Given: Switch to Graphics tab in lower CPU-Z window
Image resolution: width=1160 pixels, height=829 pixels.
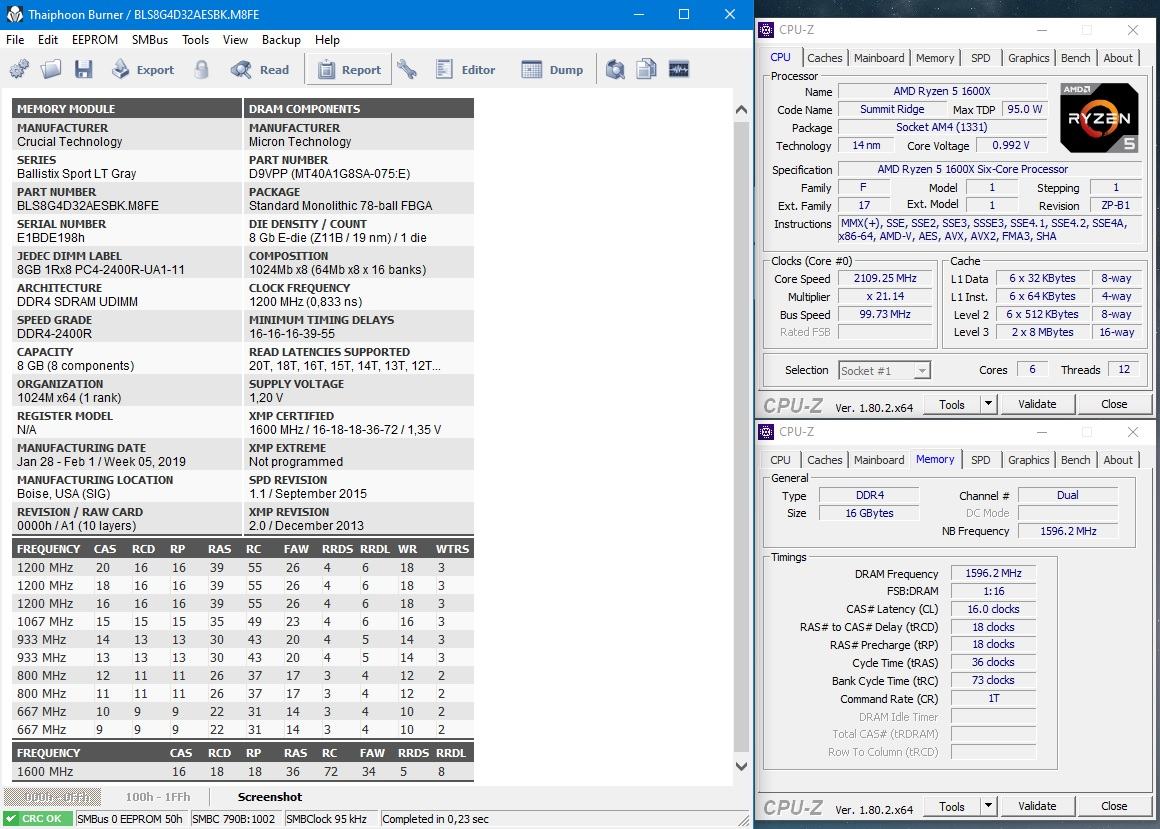Looking at the screenshot, I should tap(1028, 460).
